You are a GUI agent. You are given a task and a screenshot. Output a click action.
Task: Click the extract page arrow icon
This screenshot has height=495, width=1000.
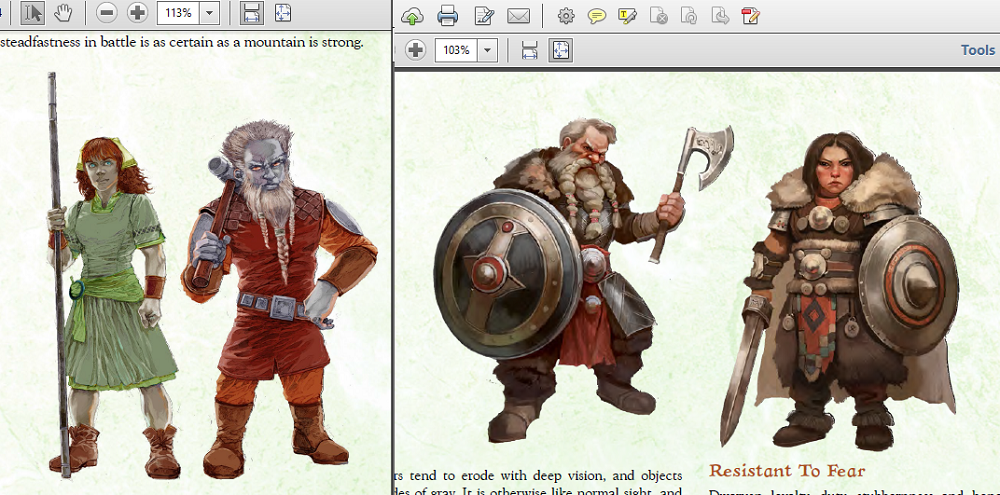pos(720,16)
